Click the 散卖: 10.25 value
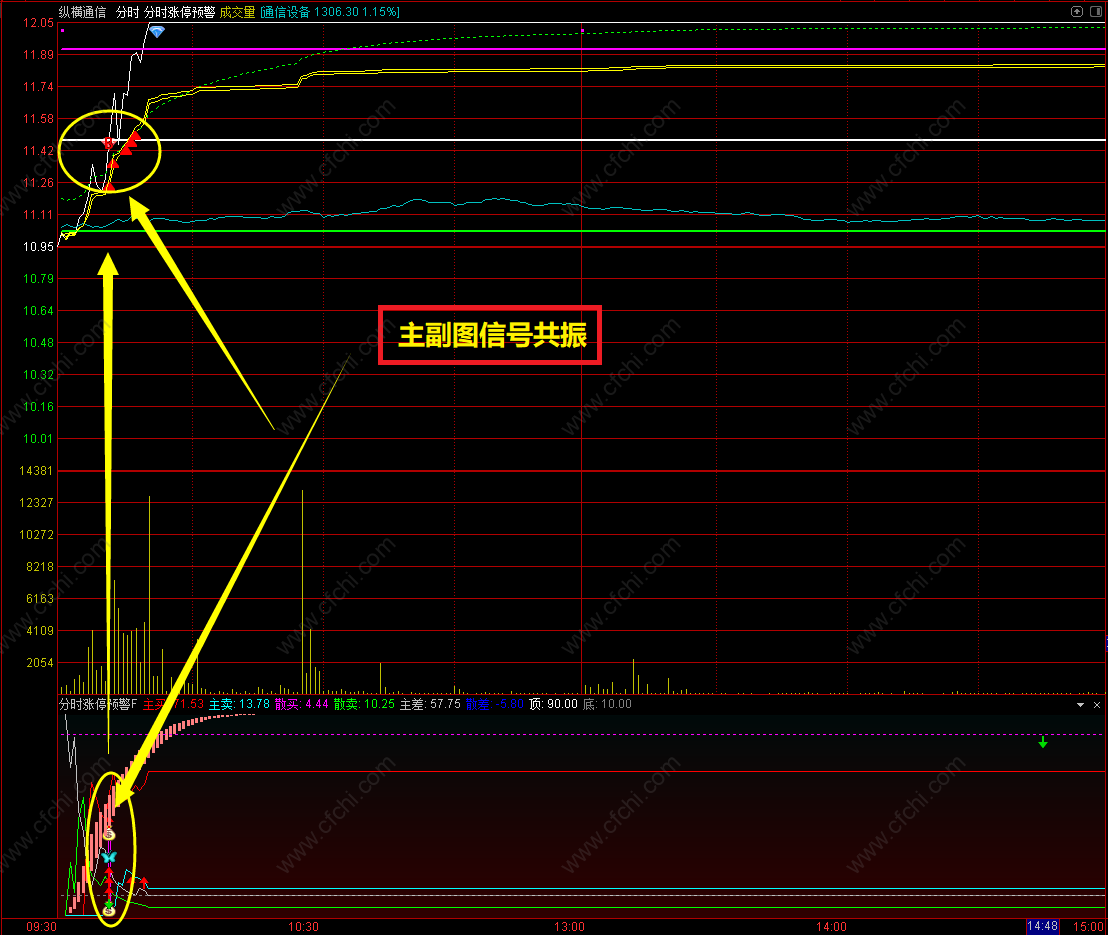The width and height of the screenshot is (1108, 935). point(365,704)
